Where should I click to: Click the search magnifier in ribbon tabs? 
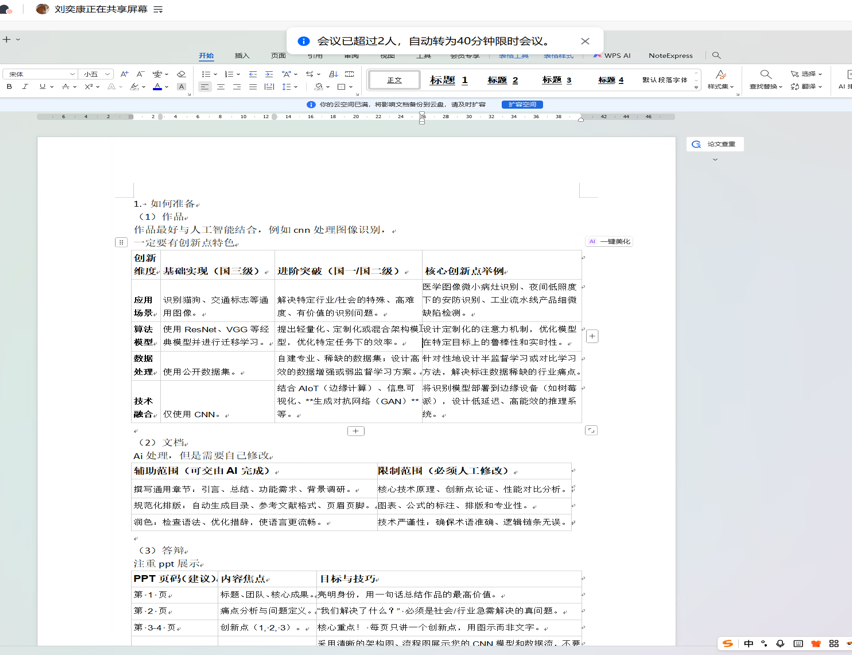click(x=716, y=56)
